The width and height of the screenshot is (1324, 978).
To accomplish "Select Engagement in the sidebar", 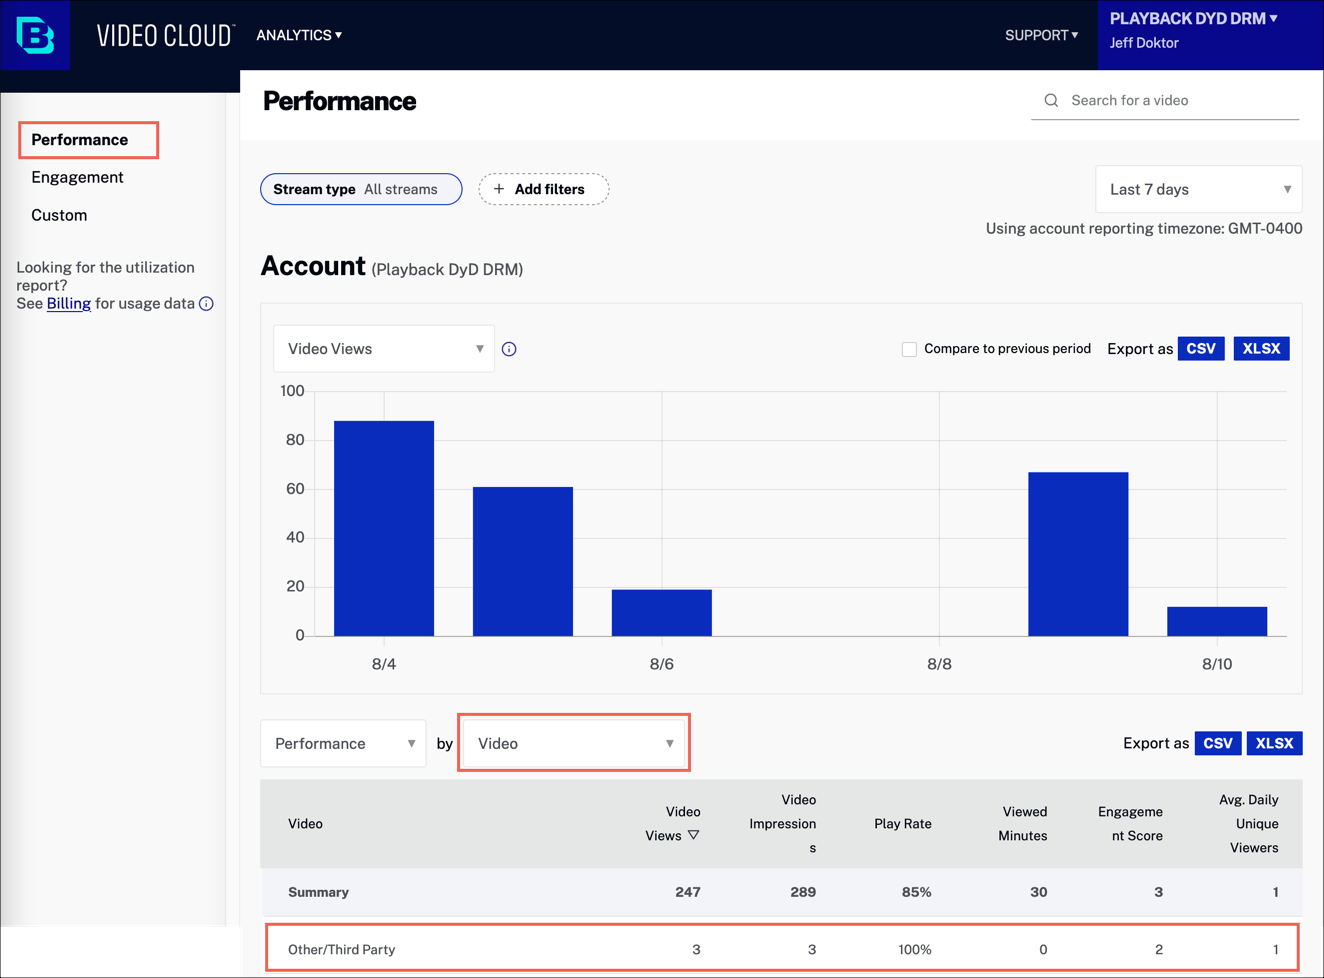I will pyautogui.click(x=77, y=177).
